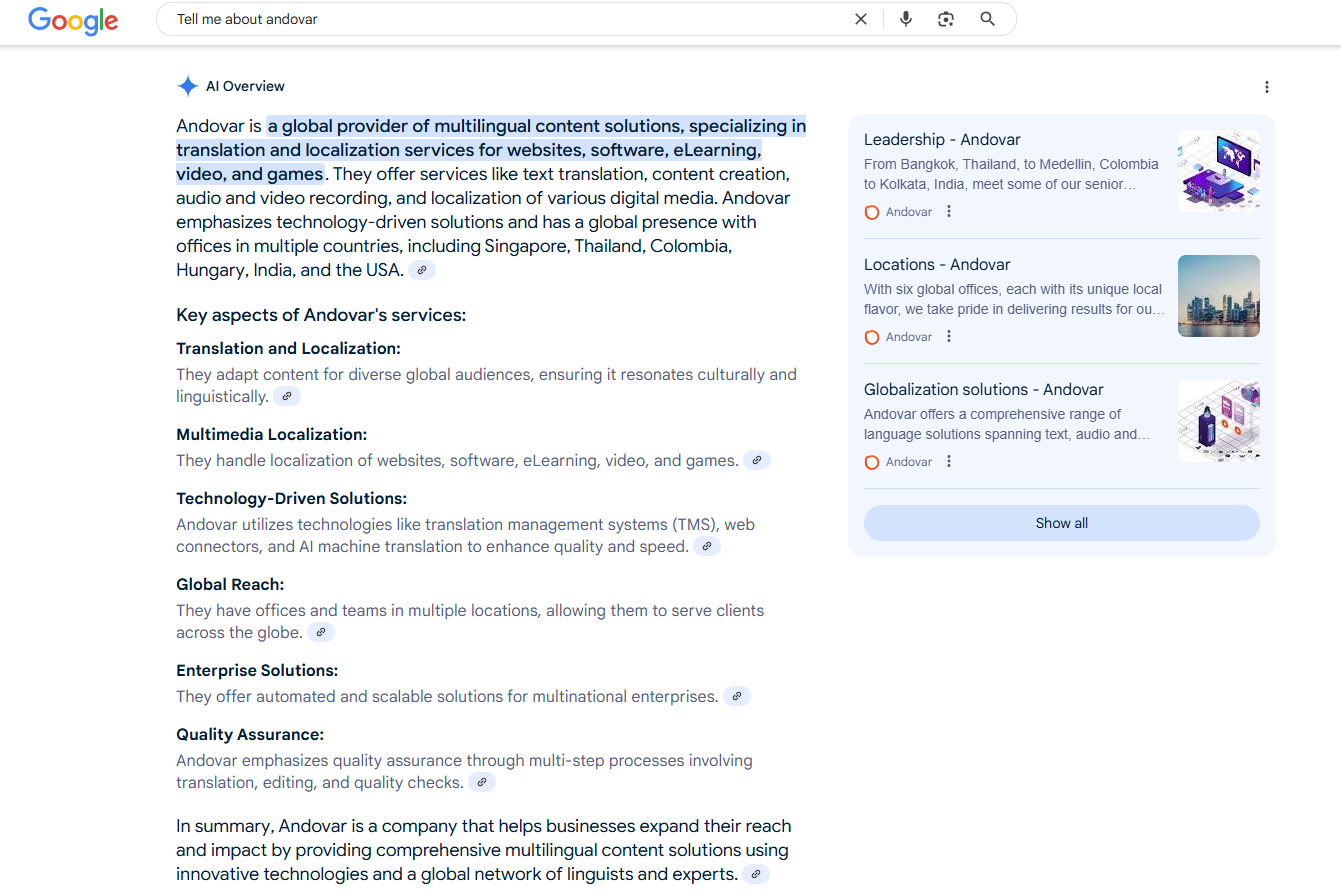This screenshot has width=1341, height=895.
Task: Open more options for Globalization solutions source
Action: click(949, 462)
